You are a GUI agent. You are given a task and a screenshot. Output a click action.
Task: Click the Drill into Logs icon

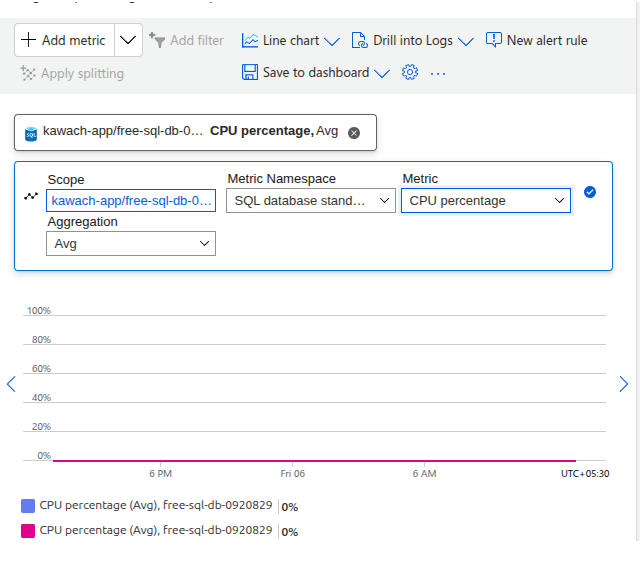click(360, 40)
